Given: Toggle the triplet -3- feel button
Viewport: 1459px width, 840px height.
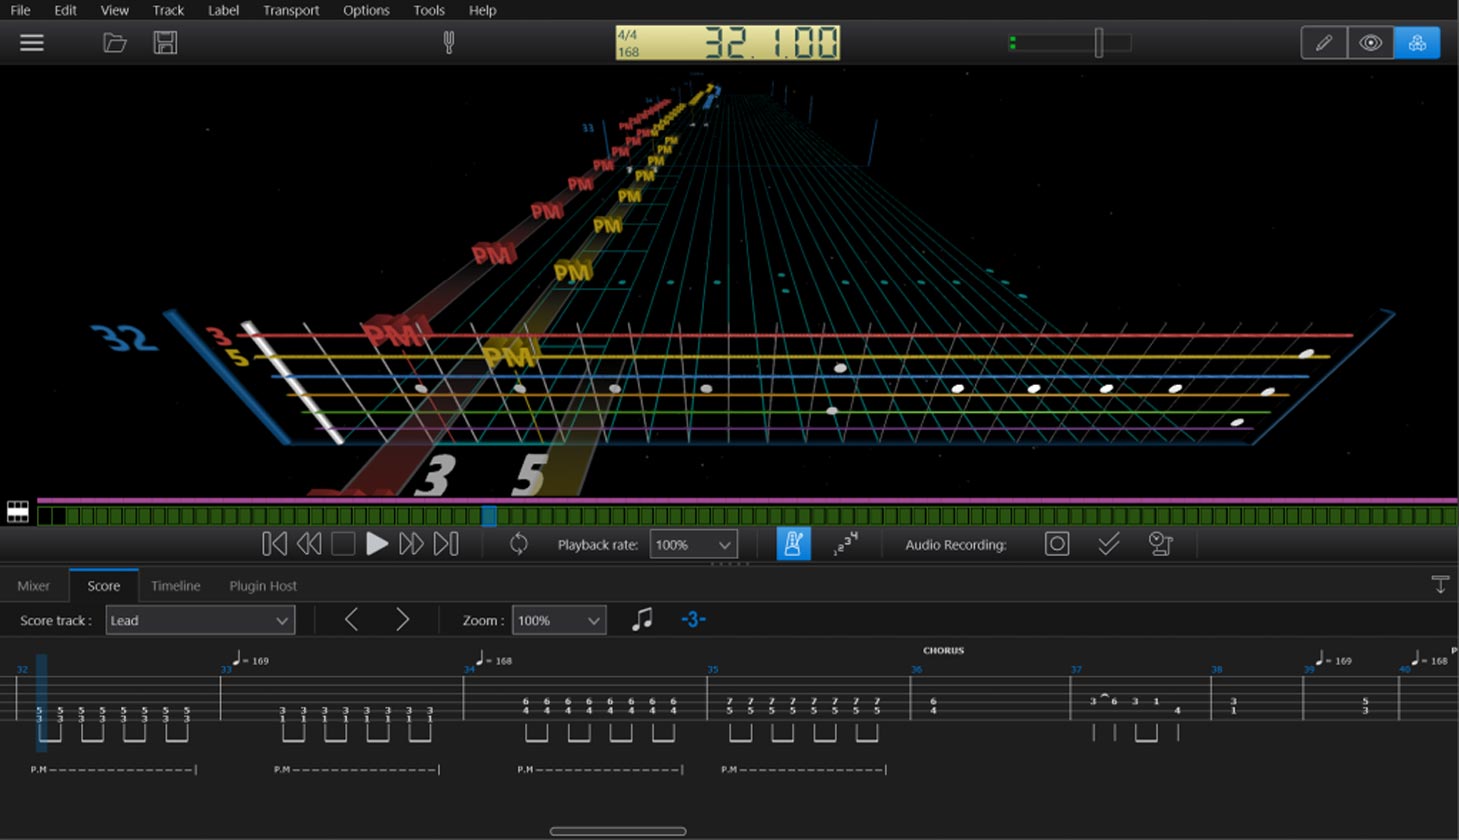Looking at the screenshot, I should point(693,620).
